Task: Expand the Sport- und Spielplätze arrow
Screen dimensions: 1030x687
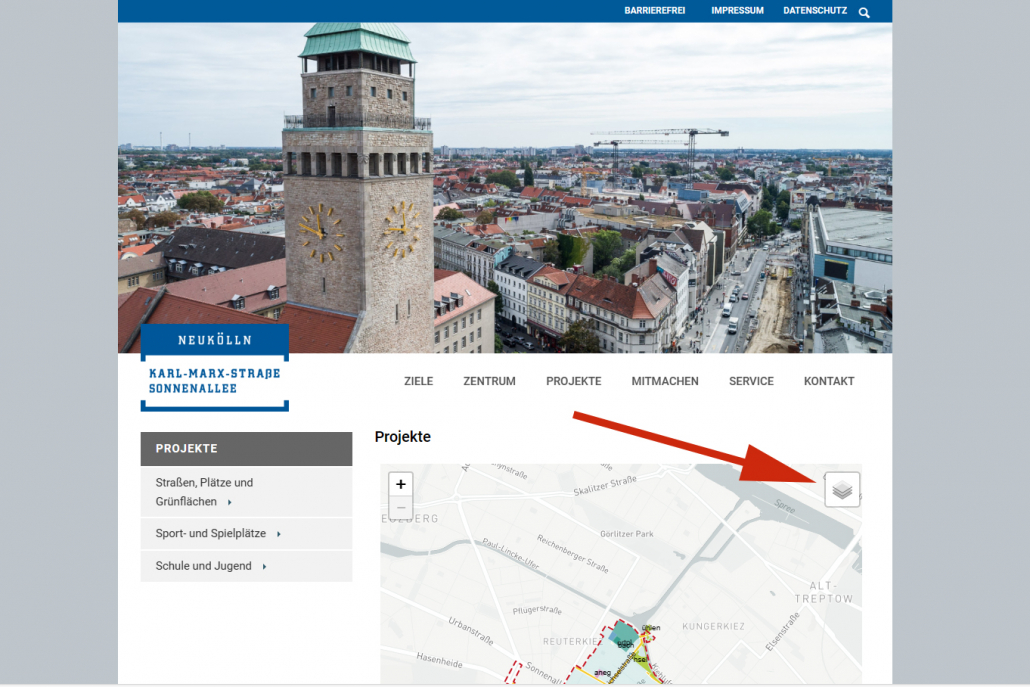Action: pos(279,534)
